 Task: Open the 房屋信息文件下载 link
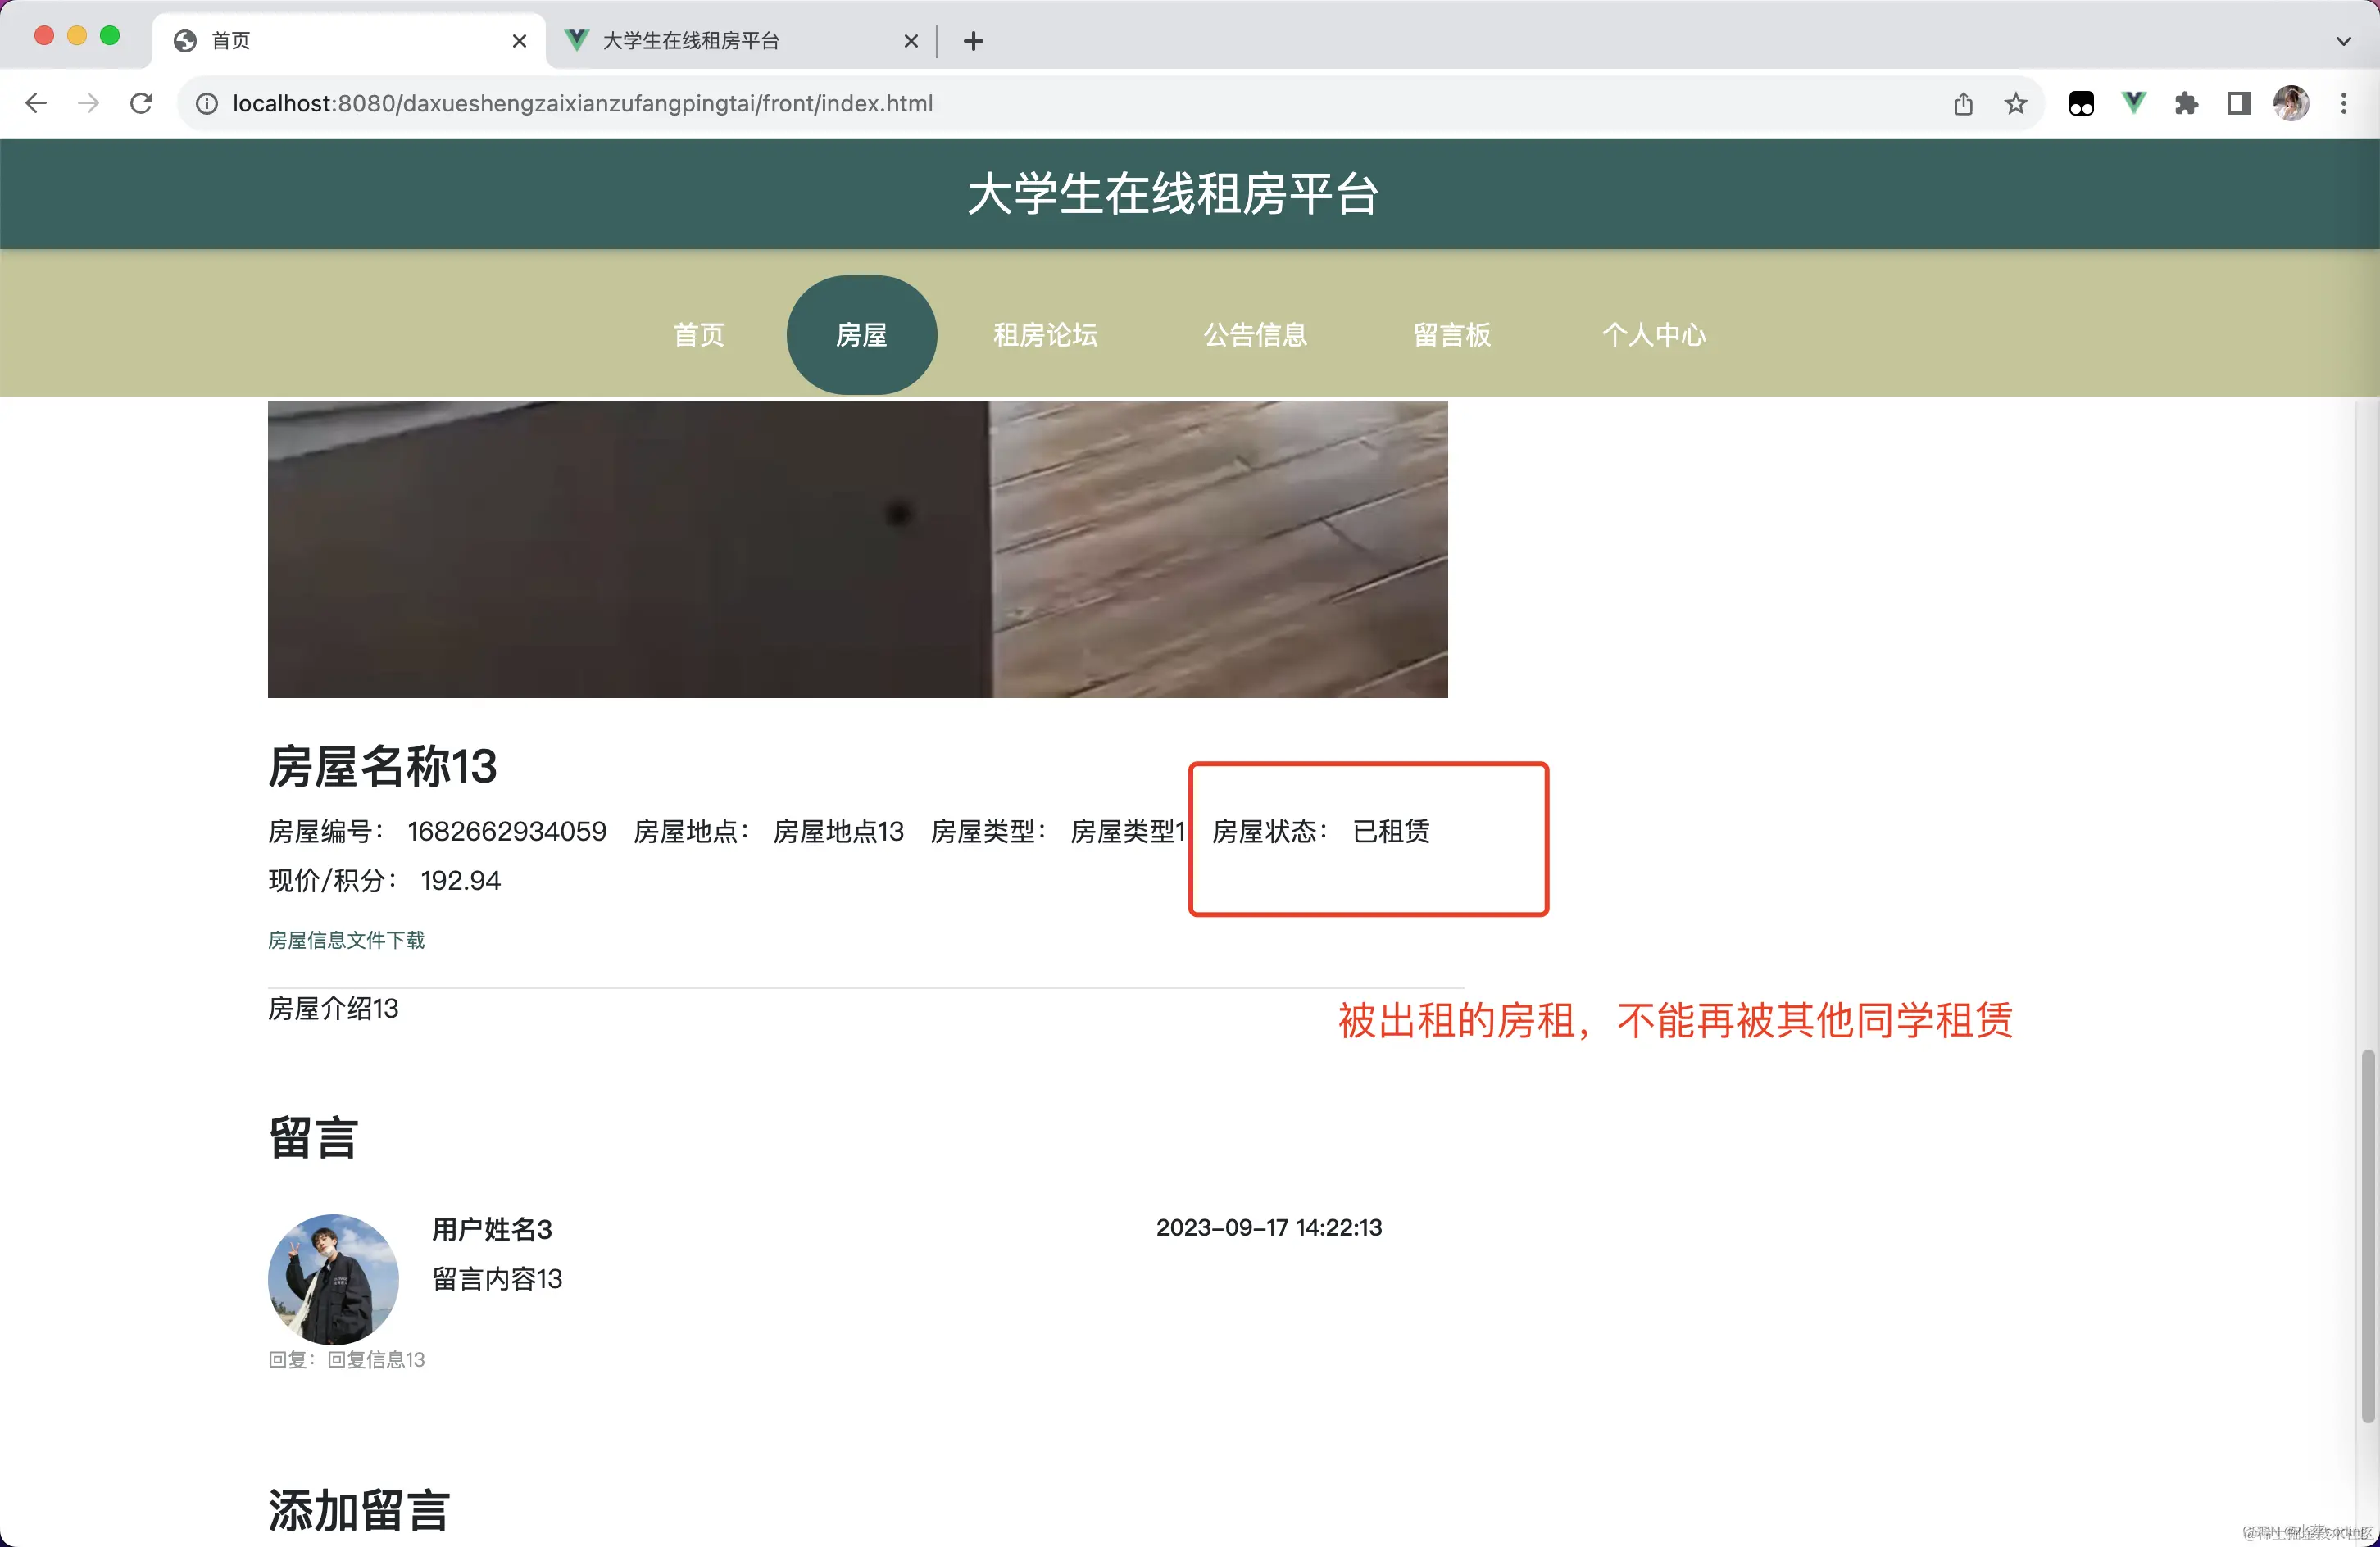(346, 940)
